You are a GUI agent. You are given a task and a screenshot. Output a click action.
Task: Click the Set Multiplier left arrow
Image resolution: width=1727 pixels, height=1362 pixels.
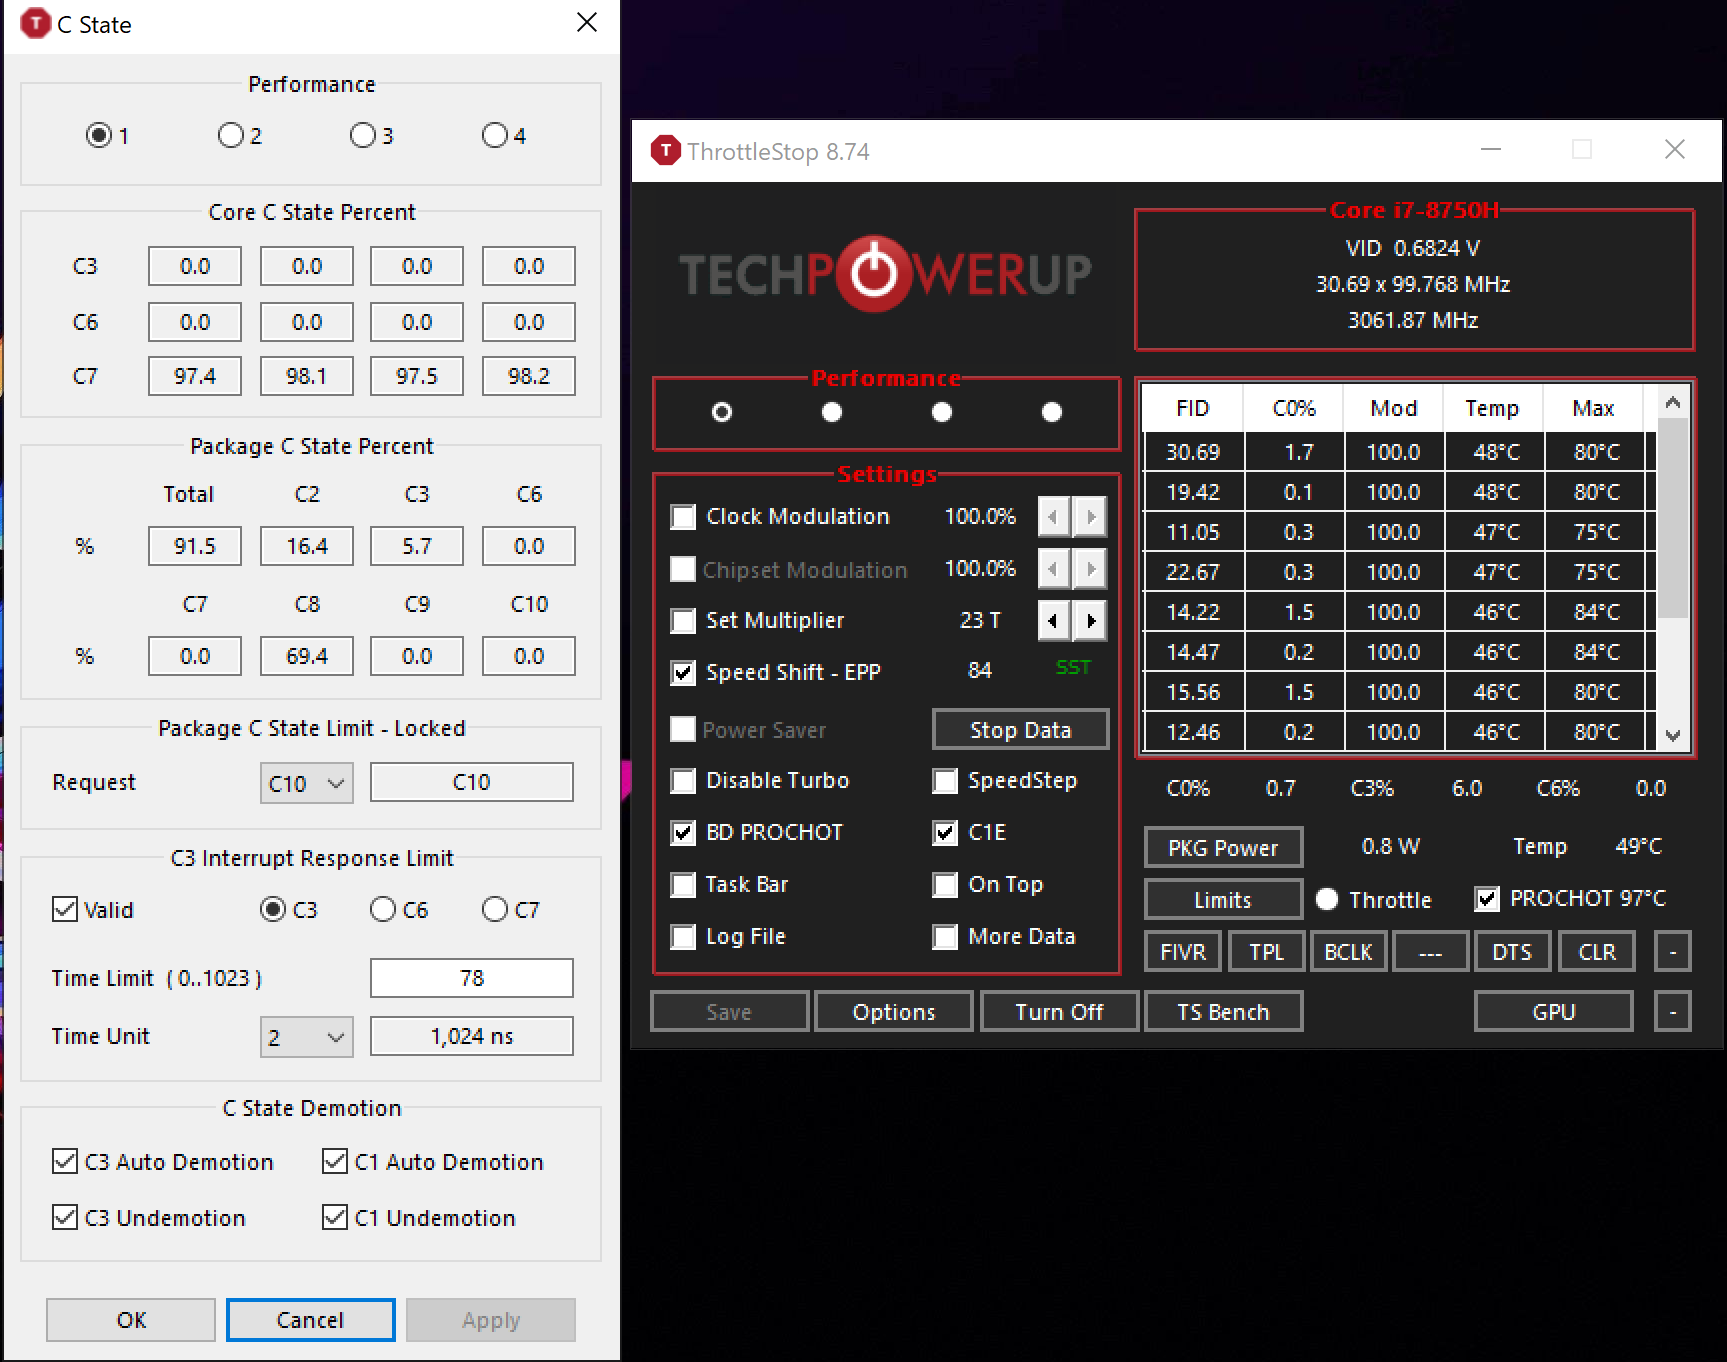tap(1053, 621)
